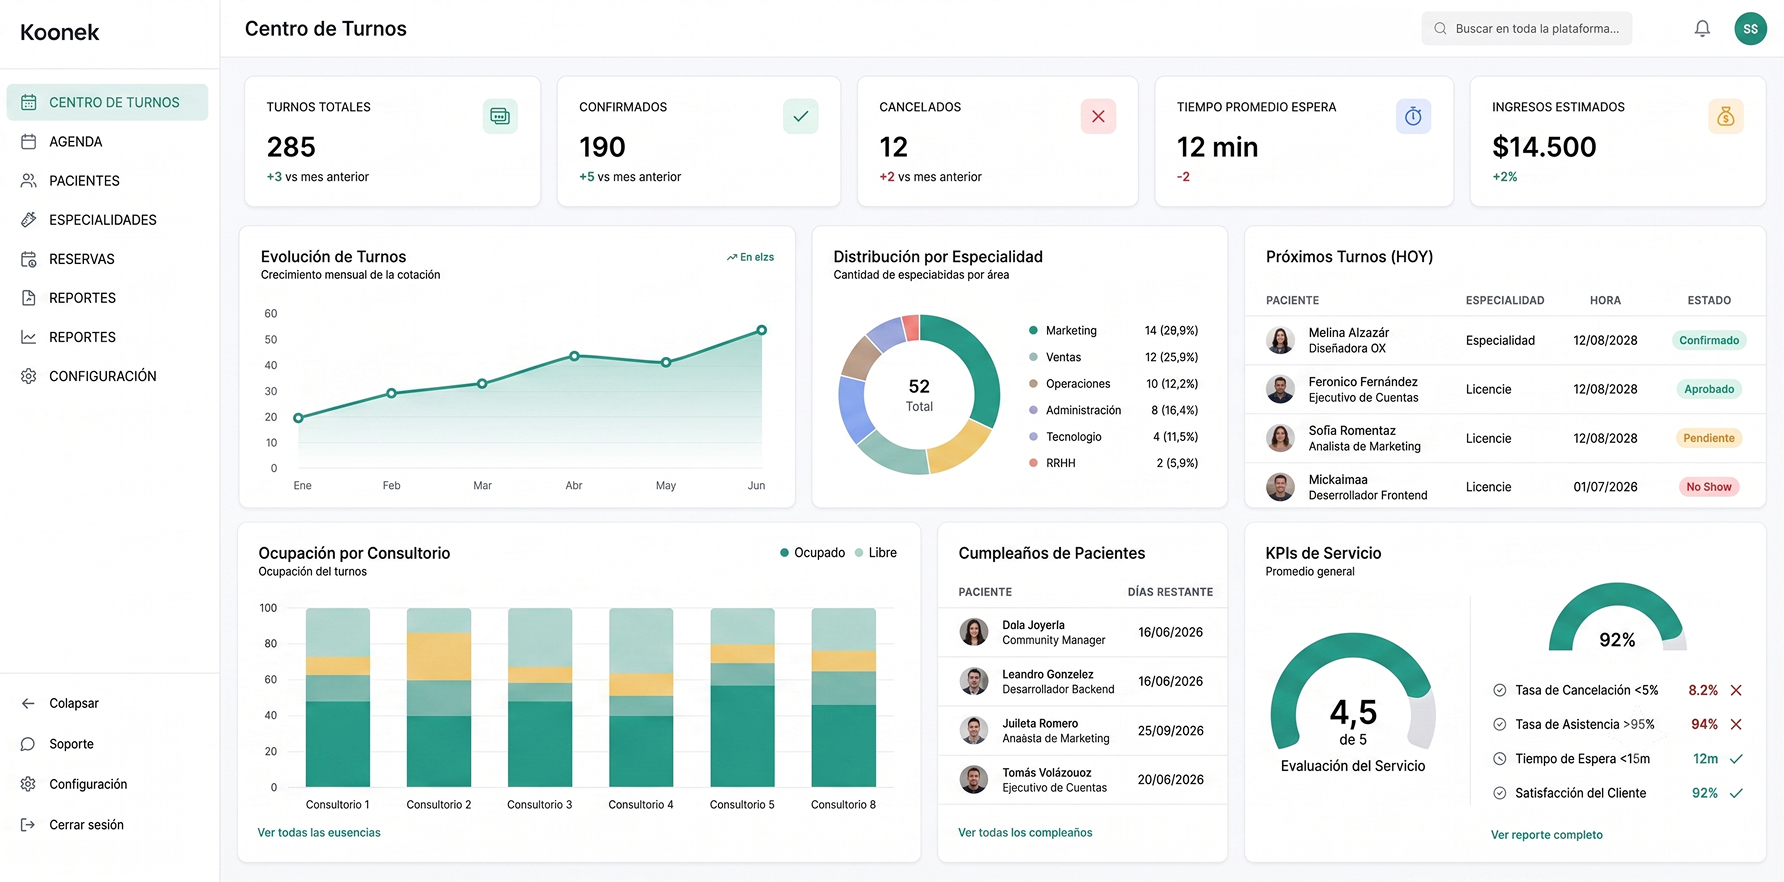
Task: Click the Cancelados red X icon
Action: (1098, 117)
